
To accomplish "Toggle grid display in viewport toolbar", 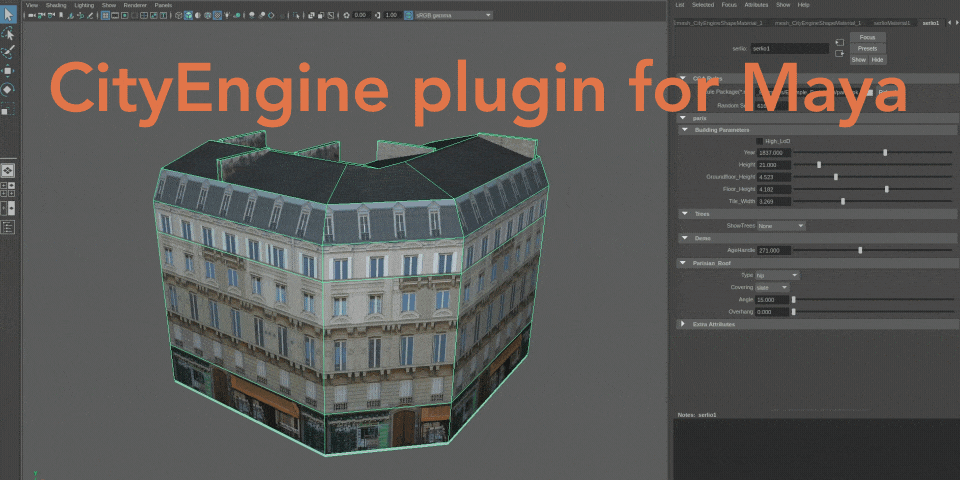I will [x=105, y=15].
